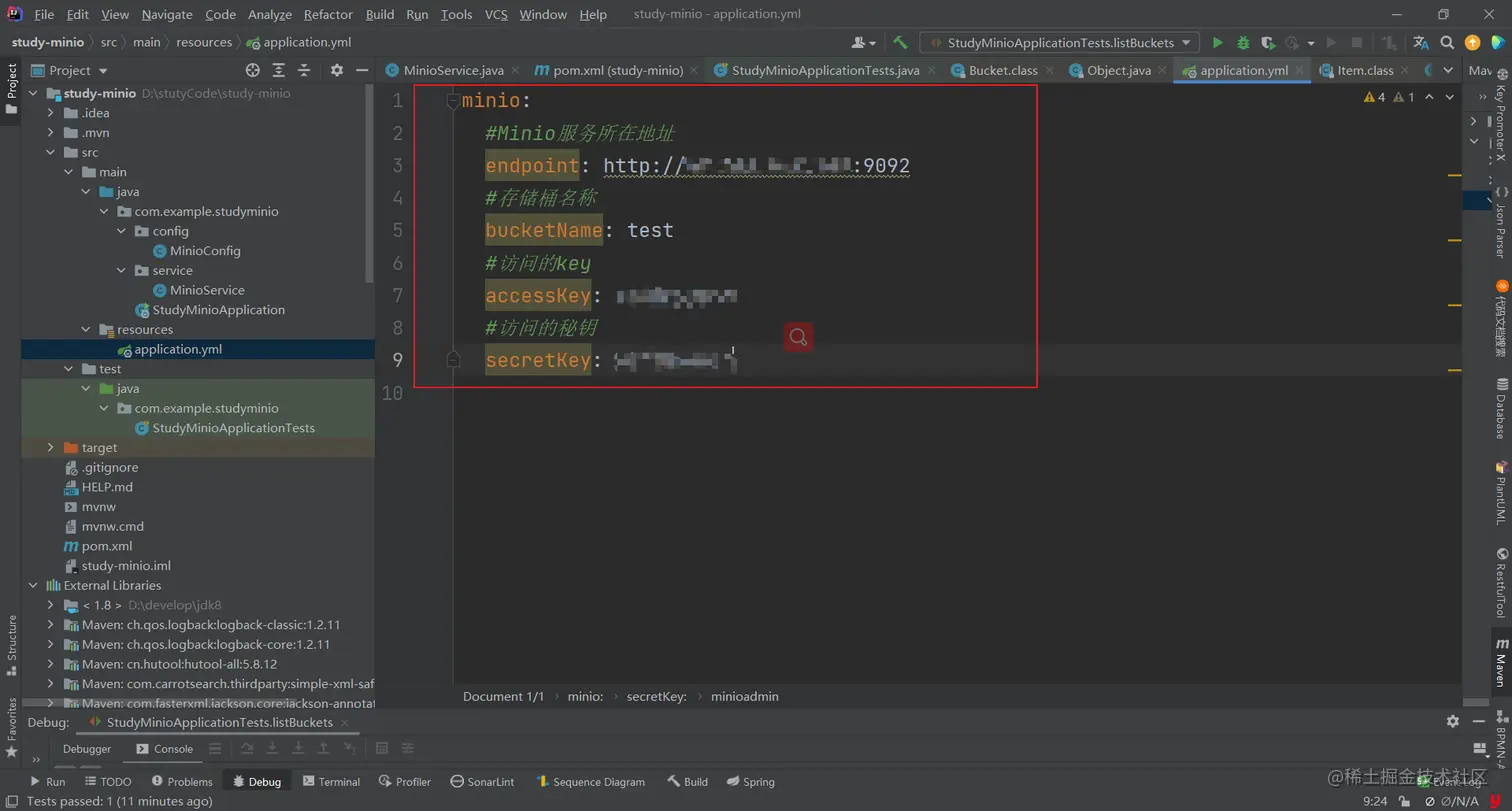The width and height of the screenshot is (1512, 811).
Task: Close the application.yml editor tab
Action: pyautogui.click(x=1301, y=71)
